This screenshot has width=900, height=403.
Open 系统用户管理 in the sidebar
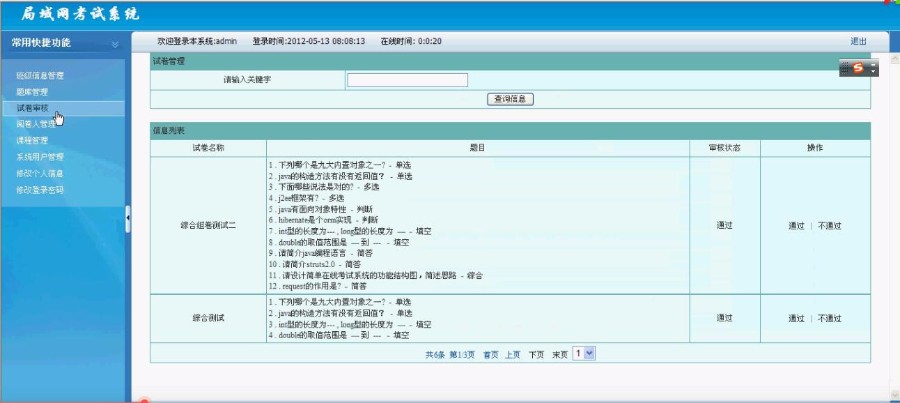(40, 157)
